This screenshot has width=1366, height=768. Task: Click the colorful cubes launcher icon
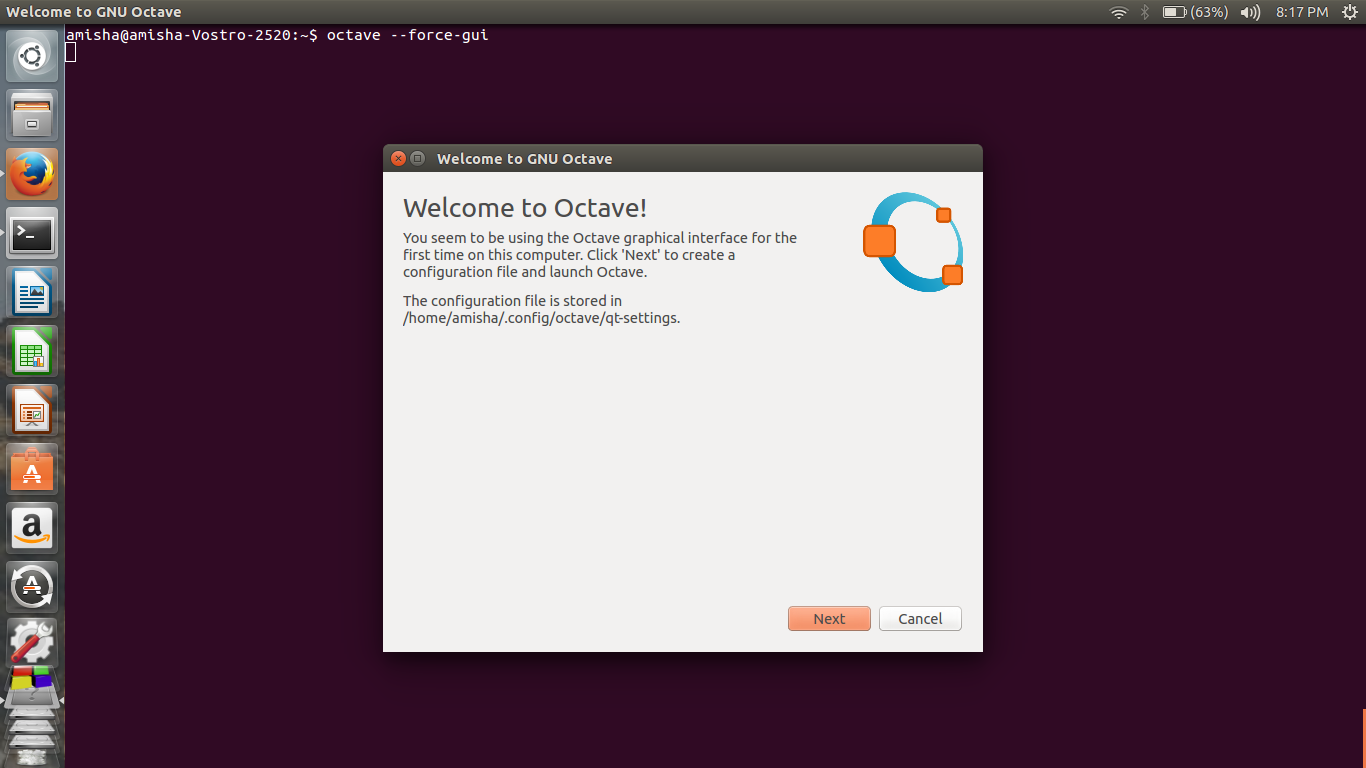point(32,686)
